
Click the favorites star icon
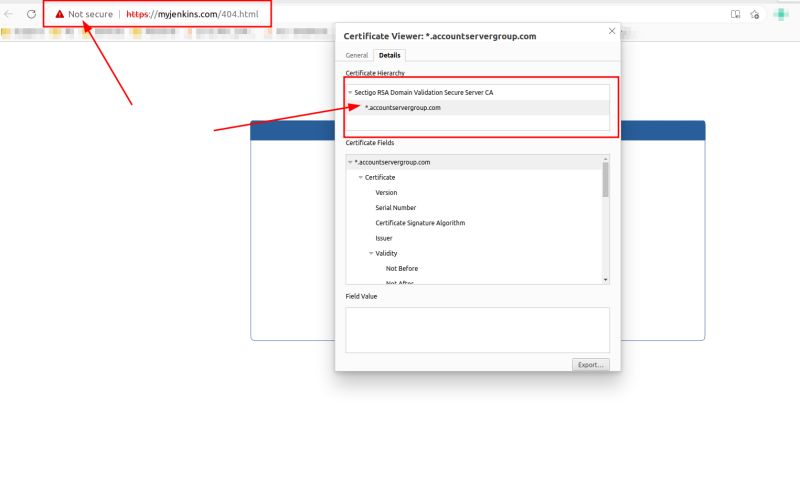[755, 14]
